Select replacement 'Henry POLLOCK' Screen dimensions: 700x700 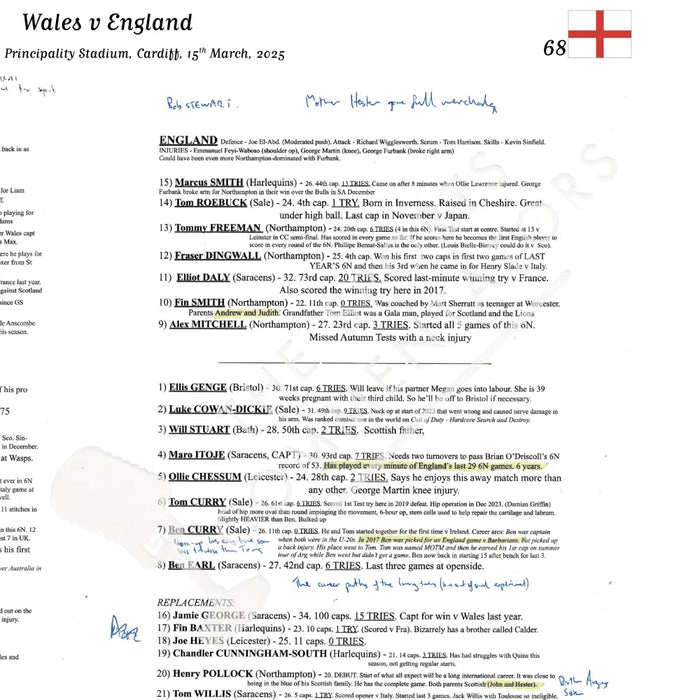[213, 674]
